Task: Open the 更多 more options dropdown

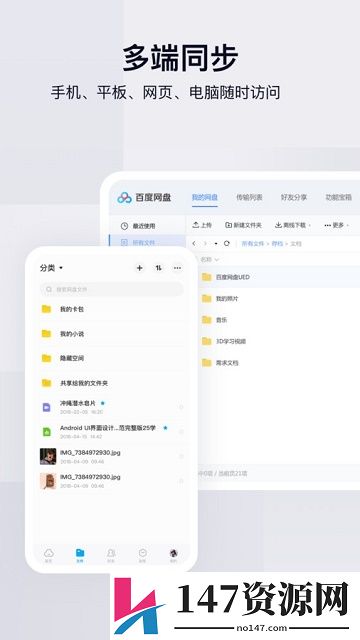Action: [x=336, y=225]
